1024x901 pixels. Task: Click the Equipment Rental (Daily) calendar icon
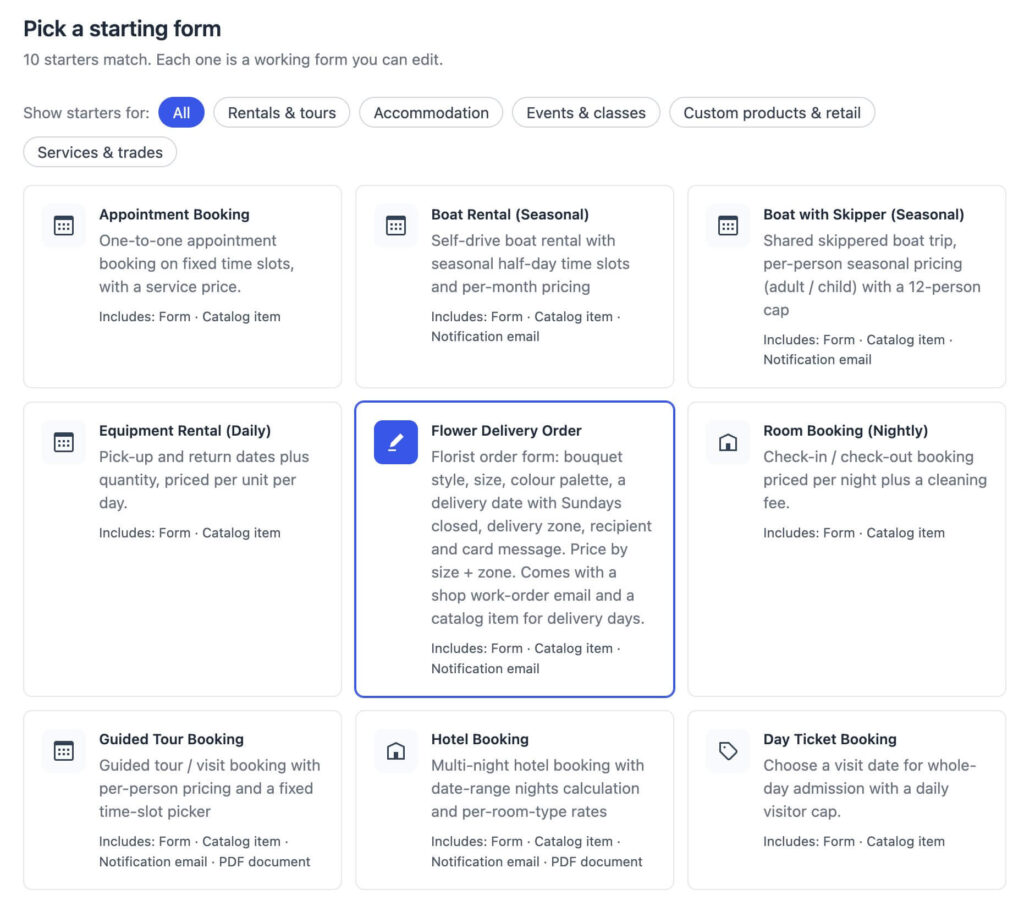coord(63,442)
